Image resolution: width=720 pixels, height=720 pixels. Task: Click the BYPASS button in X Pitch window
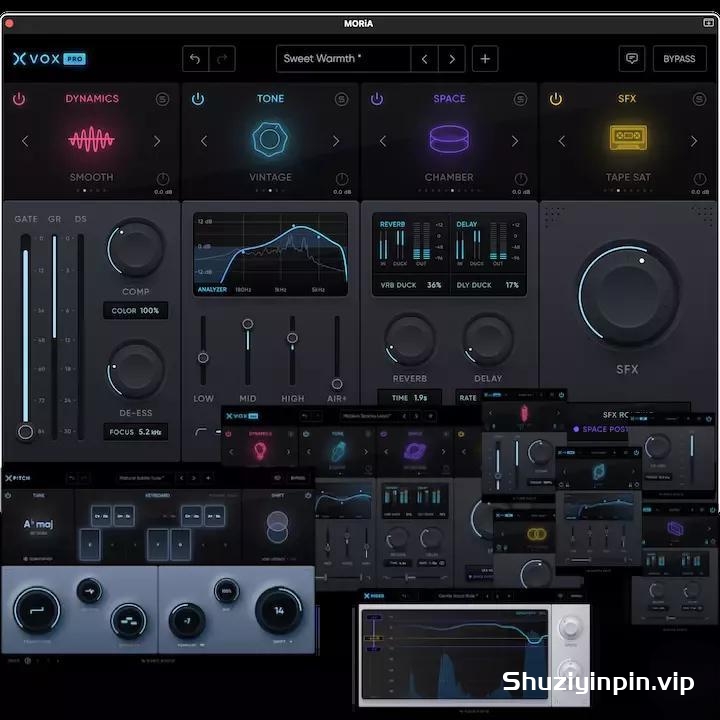pos(297,478)
